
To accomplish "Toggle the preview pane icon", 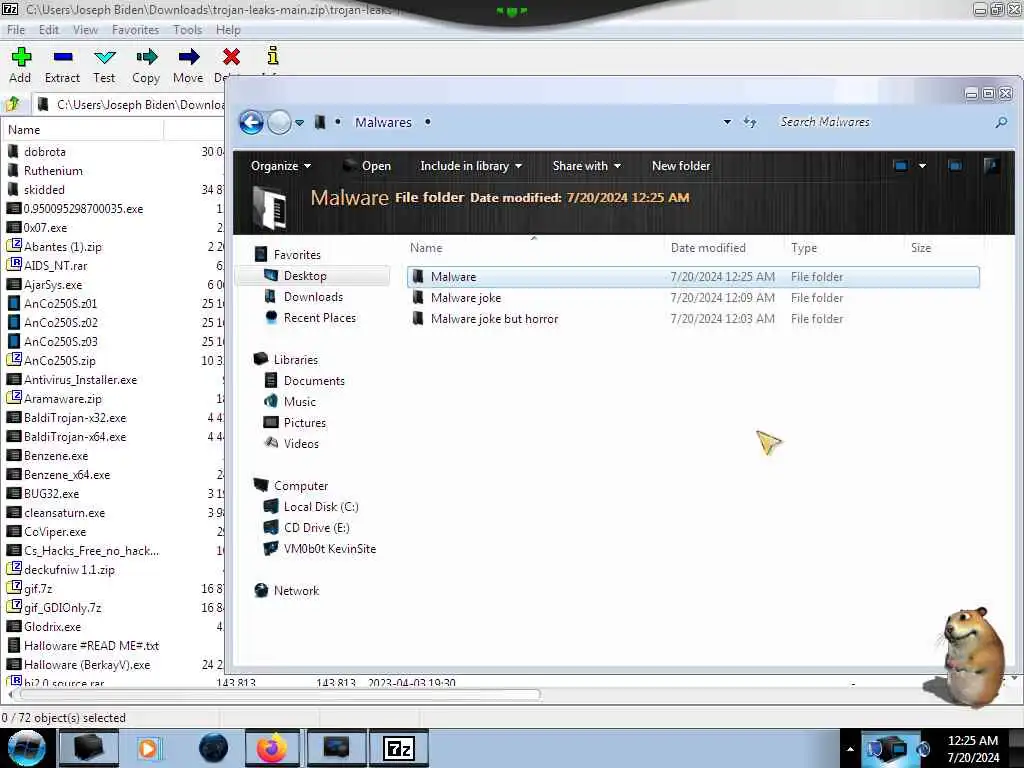I will [x=955, y=166].
